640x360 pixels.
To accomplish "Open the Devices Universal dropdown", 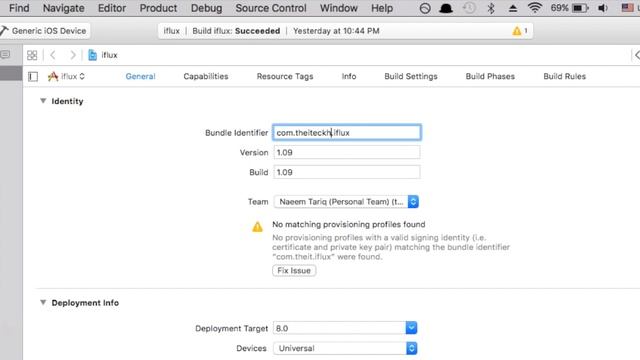I will (345, 348).
